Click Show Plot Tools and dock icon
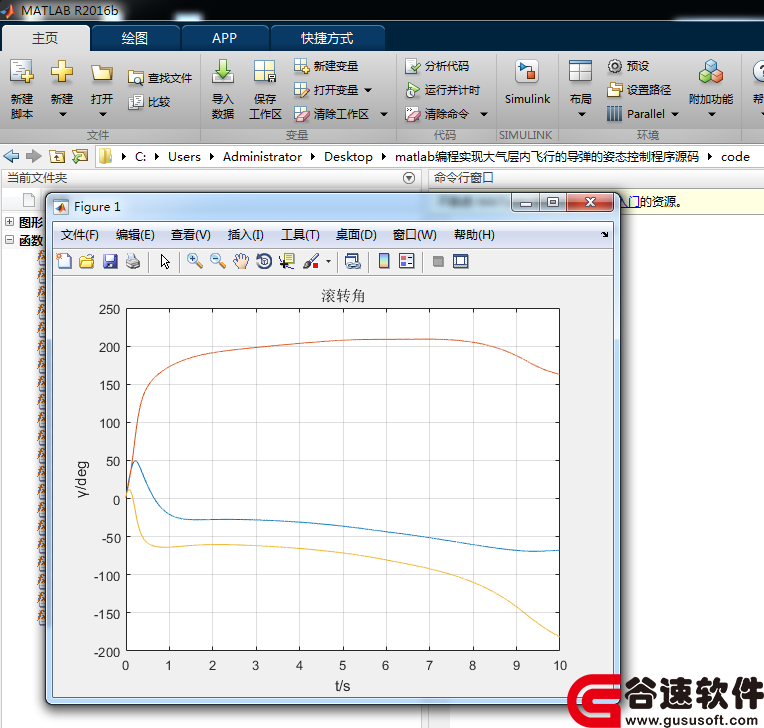 460,261
